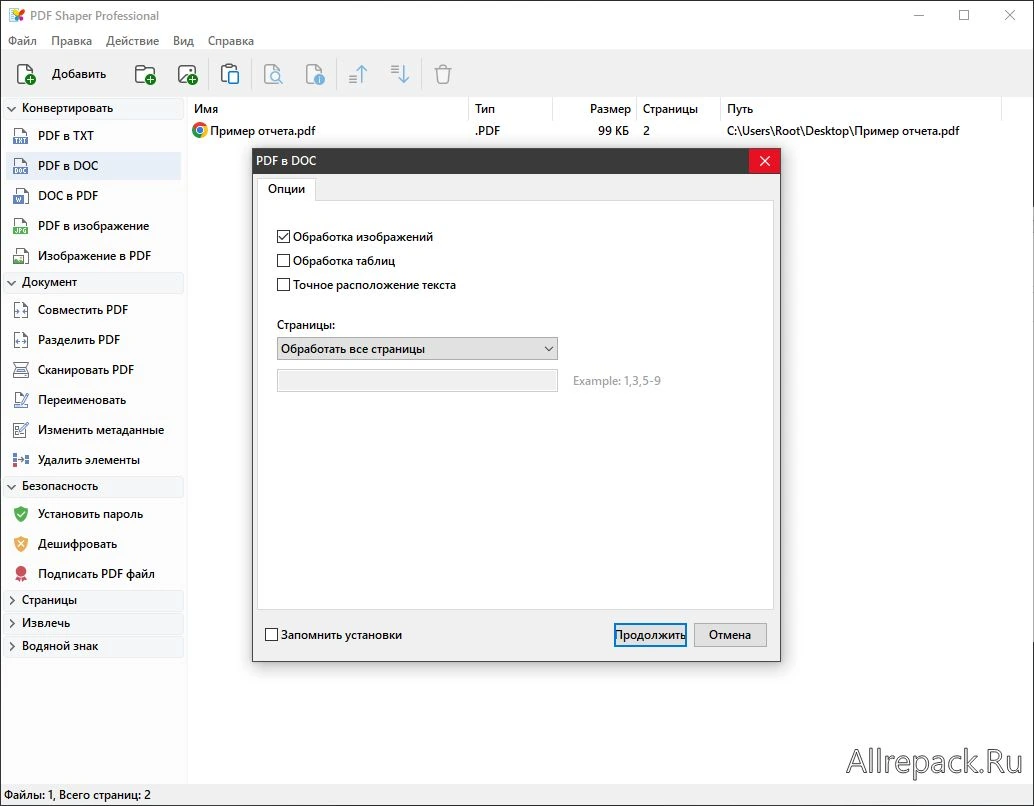Click the file path C:\Users\Root\Desktop cell

pyautogui.click(x=843, y=131)
